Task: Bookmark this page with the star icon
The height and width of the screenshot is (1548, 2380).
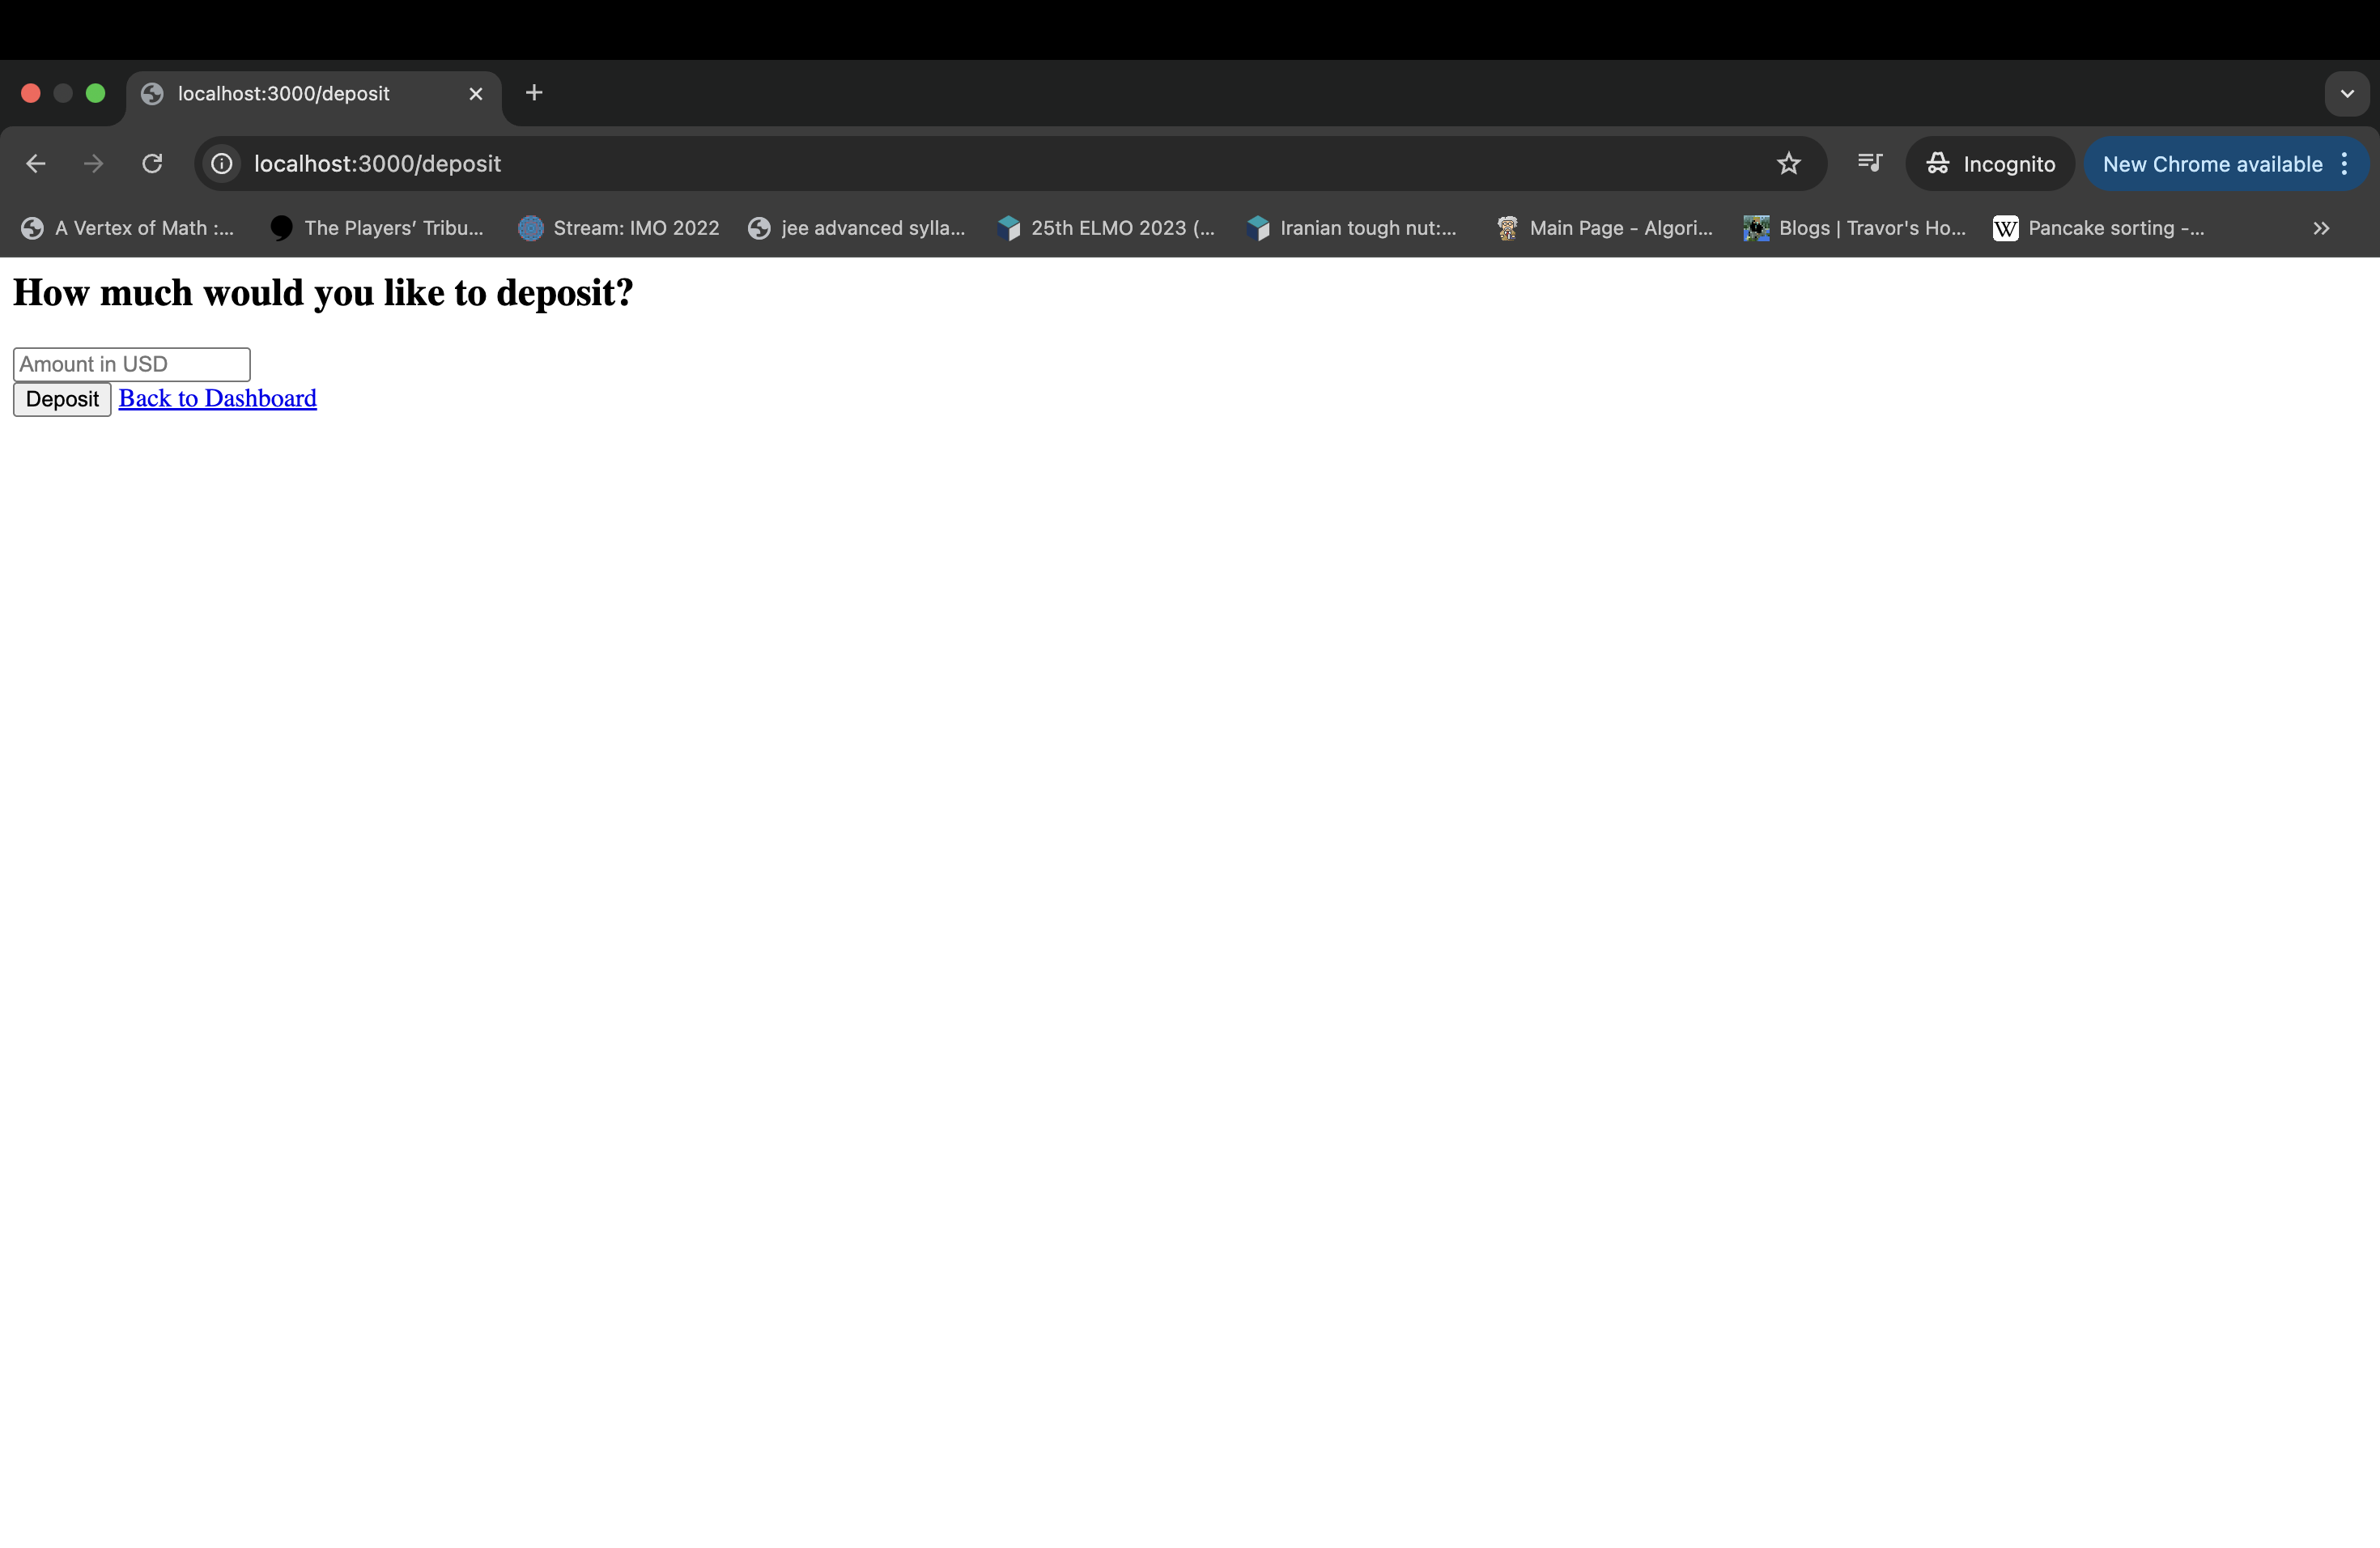Action: click(x=1788, y=164)
